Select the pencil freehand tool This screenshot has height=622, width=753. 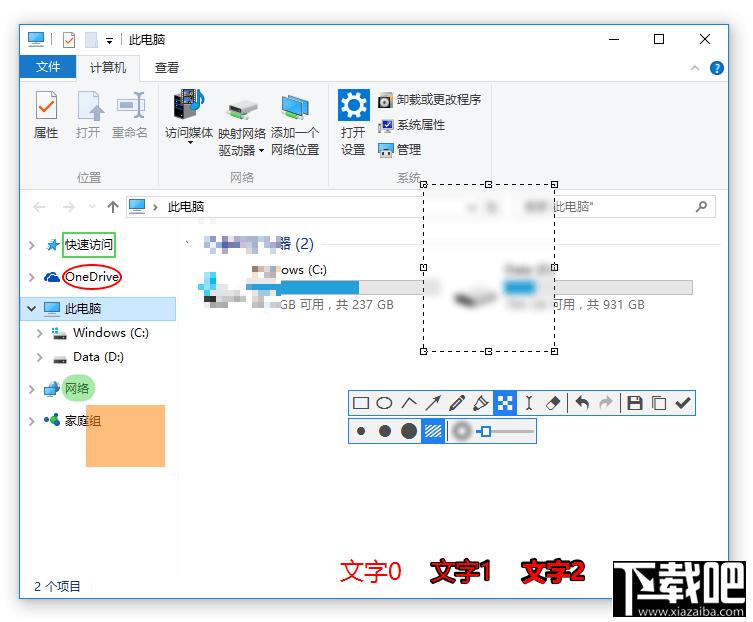coord(457,403)
